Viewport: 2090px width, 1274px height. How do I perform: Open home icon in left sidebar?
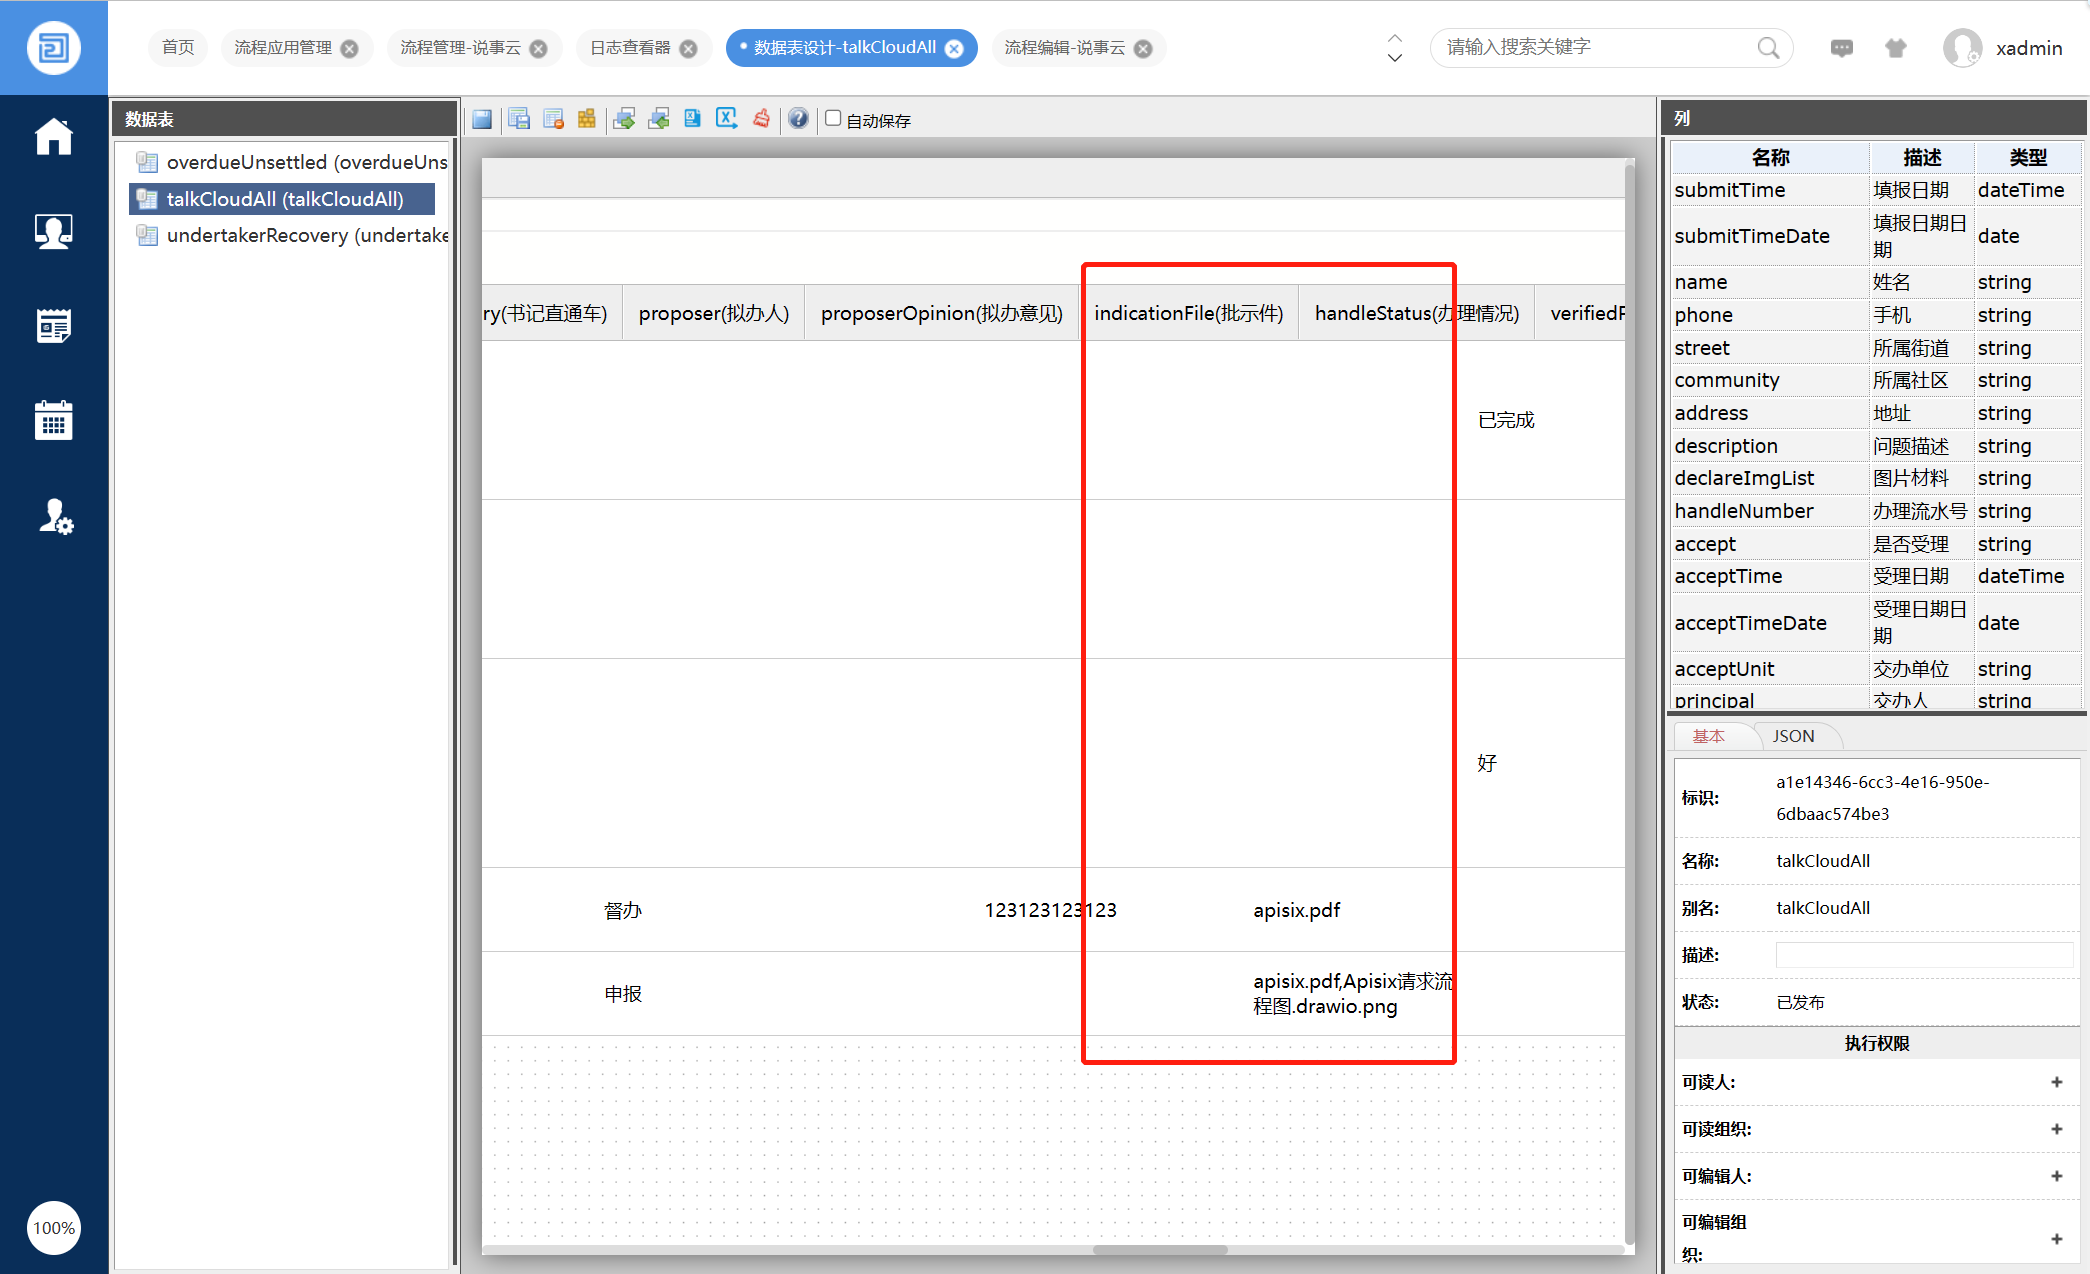(x=53, y=137)
